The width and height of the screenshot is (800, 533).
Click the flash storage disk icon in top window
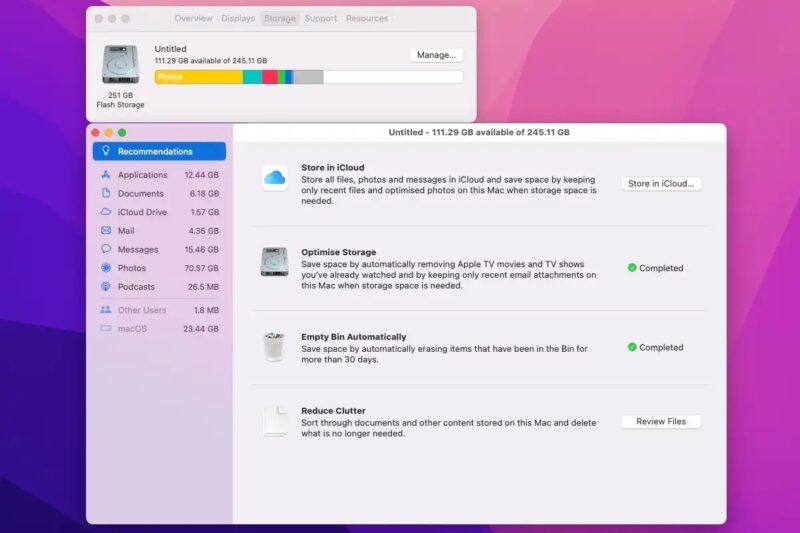120,64
